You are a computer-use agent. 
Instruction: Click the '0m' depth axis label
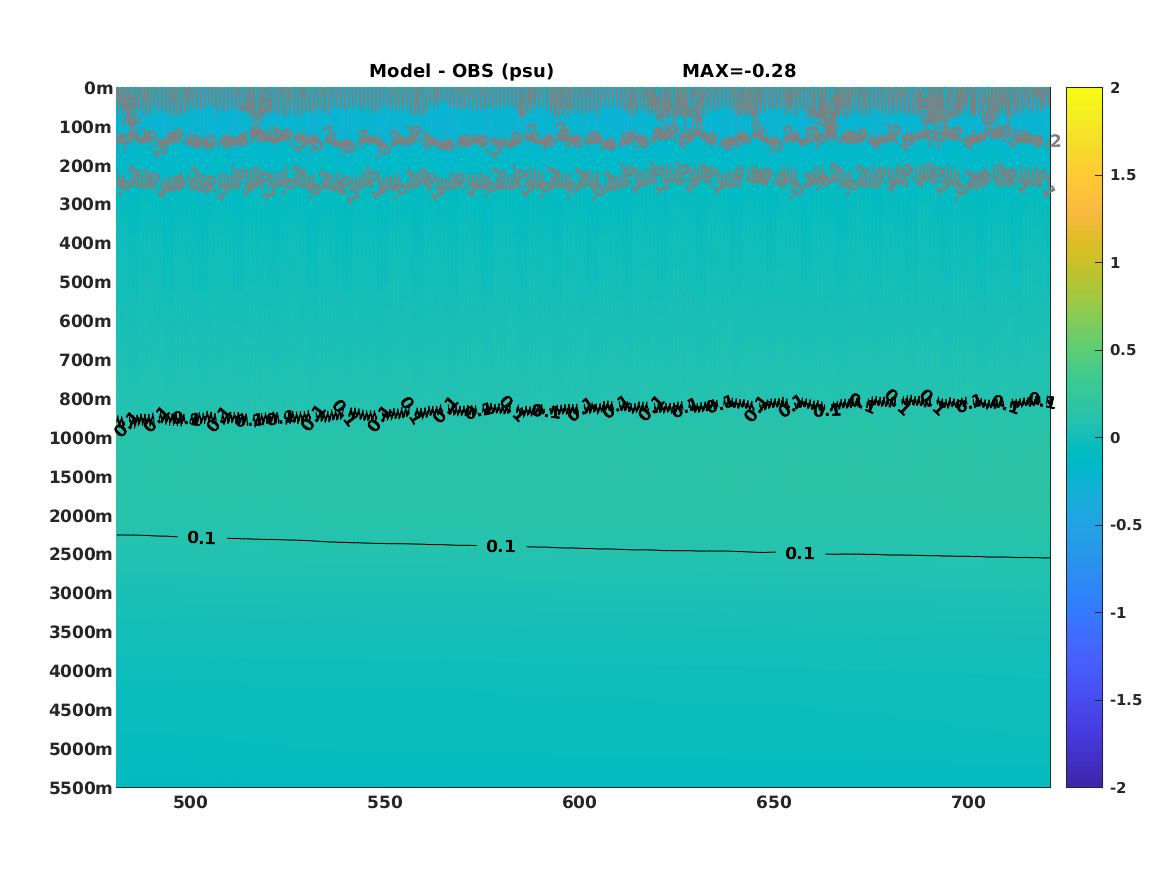pyautogui.click(x=98, y=89)
